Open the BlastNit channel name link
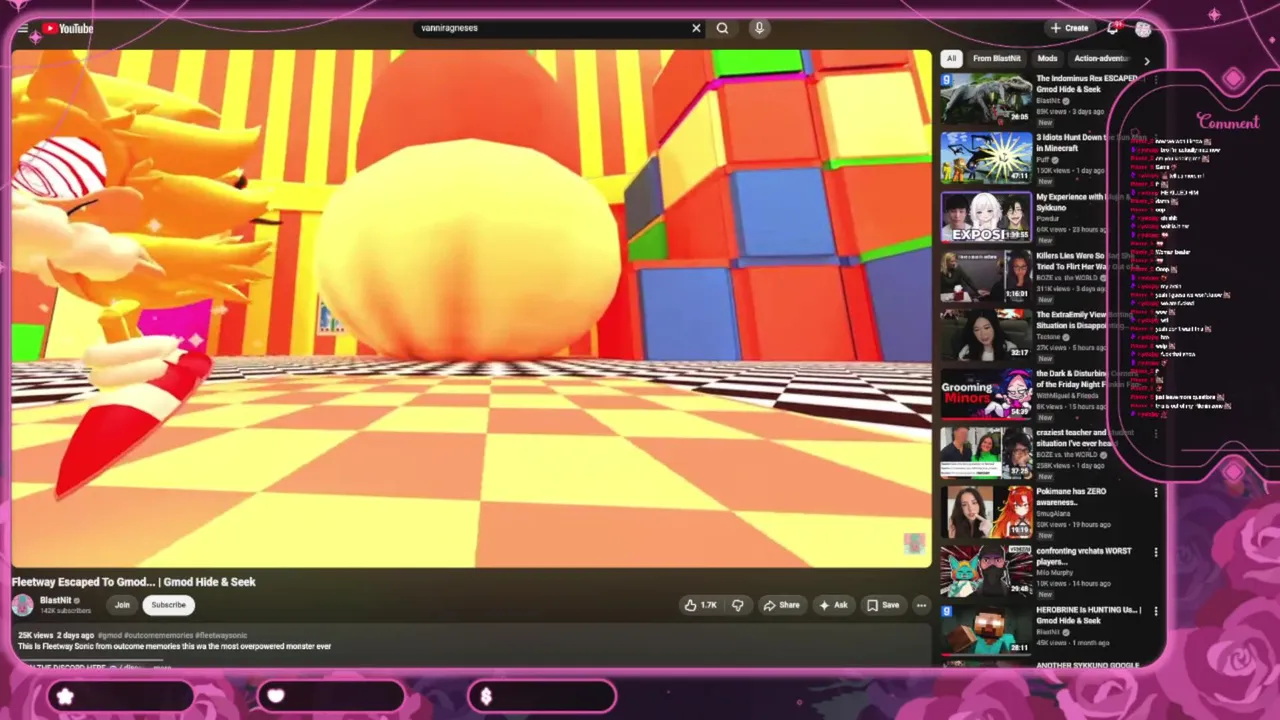1280x720 pixels. click(x=56, y=600)
